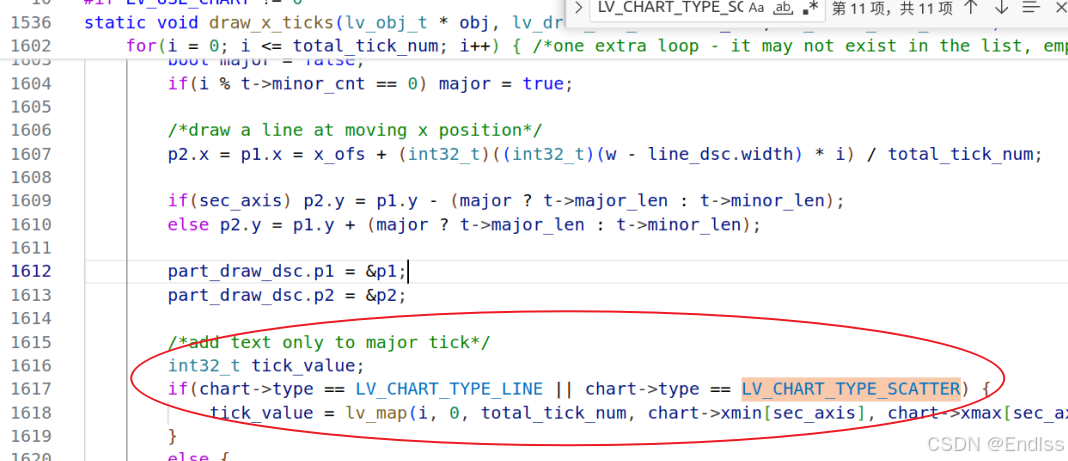Click comment 'add text only to major tick'
The height and width of the screenshot is (461, 1068).
click(329, 342)
